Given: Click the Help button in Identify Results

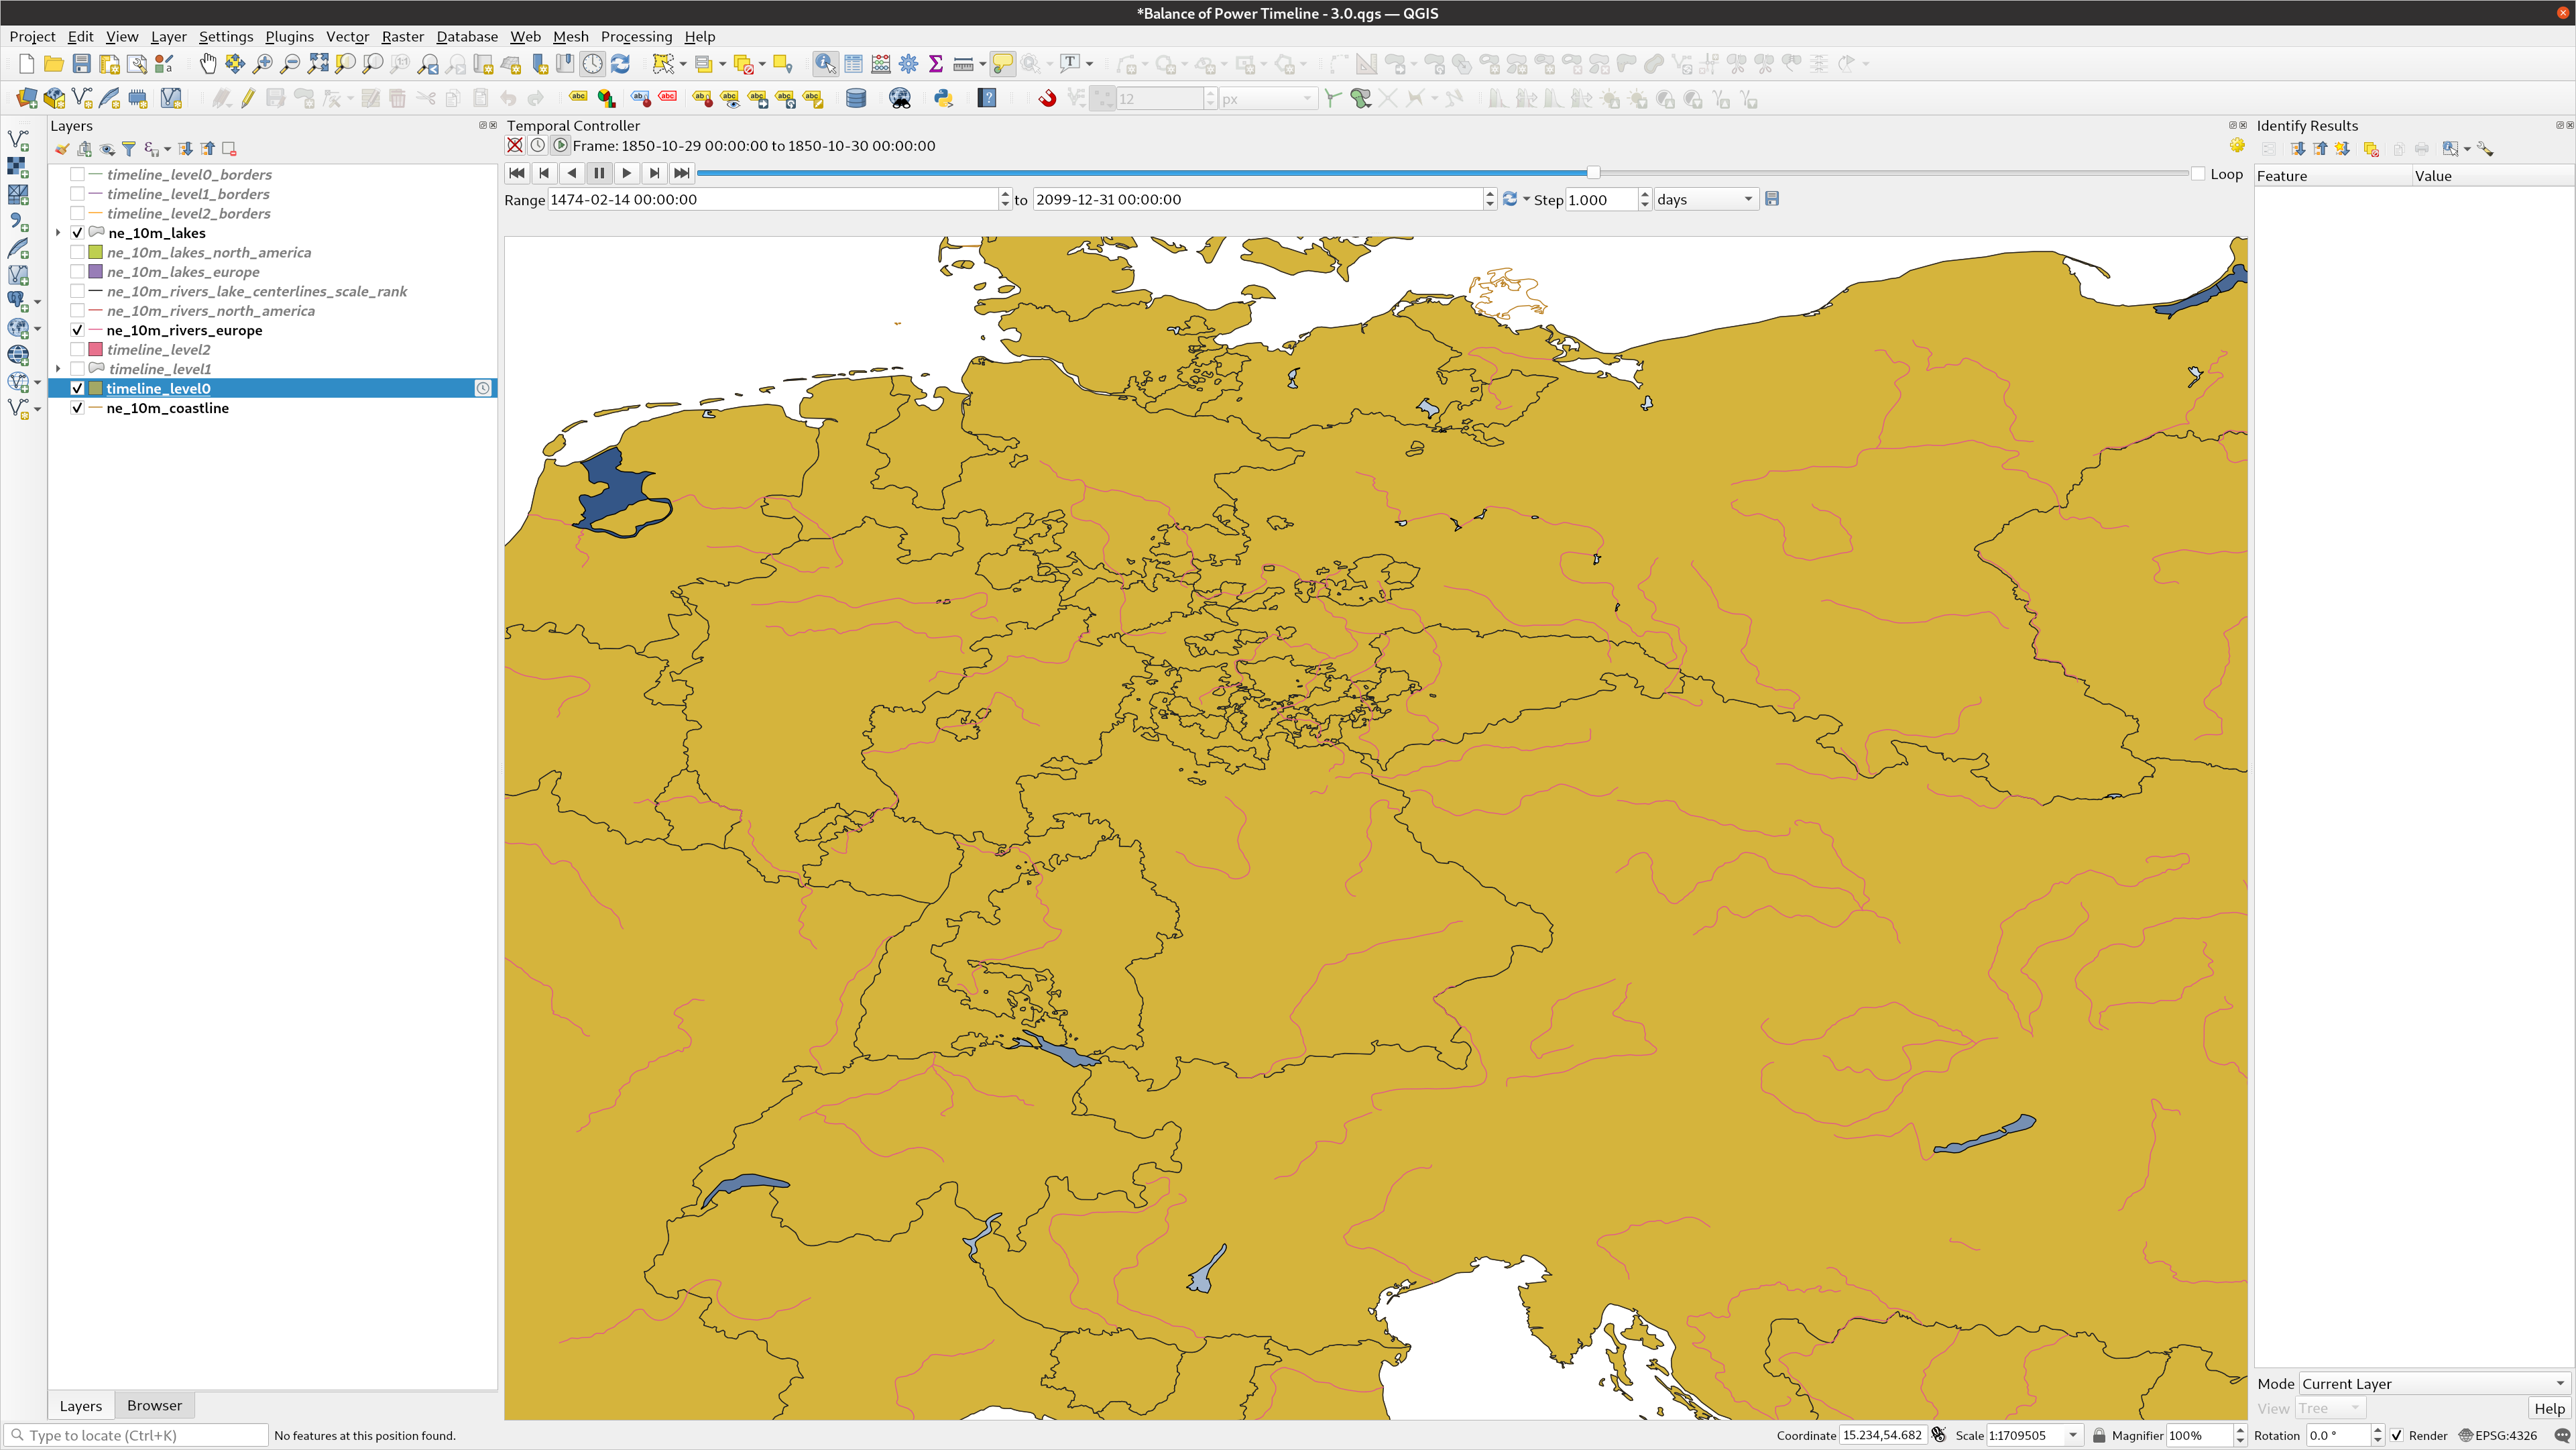Looking at the screenshot, I should [x=2548, y=1408].
